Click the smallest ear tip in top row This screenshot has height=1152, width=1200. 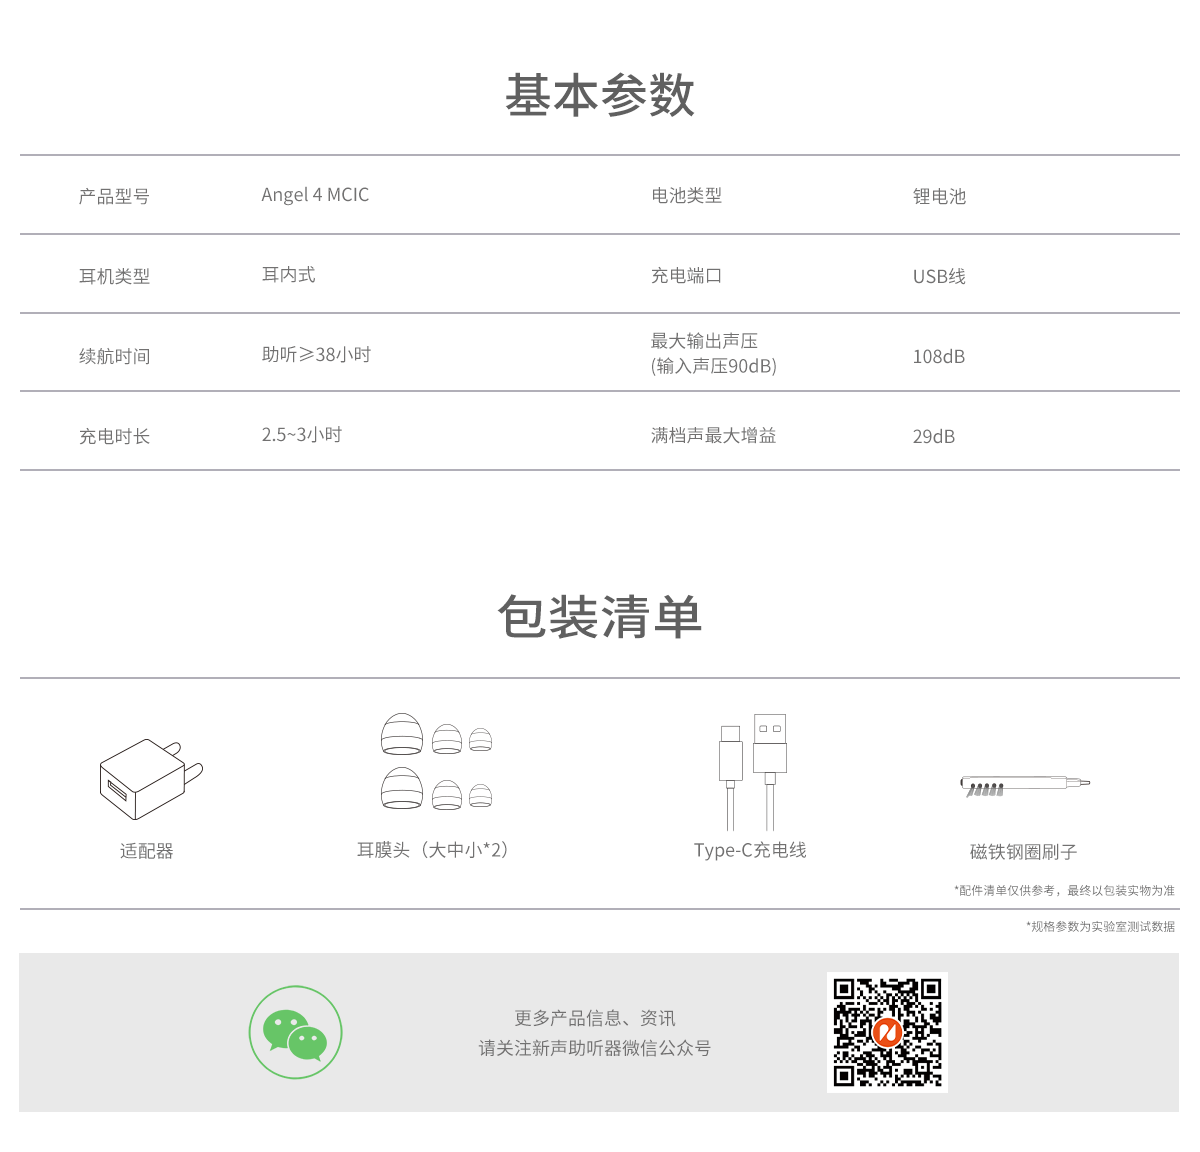(481, 740)
